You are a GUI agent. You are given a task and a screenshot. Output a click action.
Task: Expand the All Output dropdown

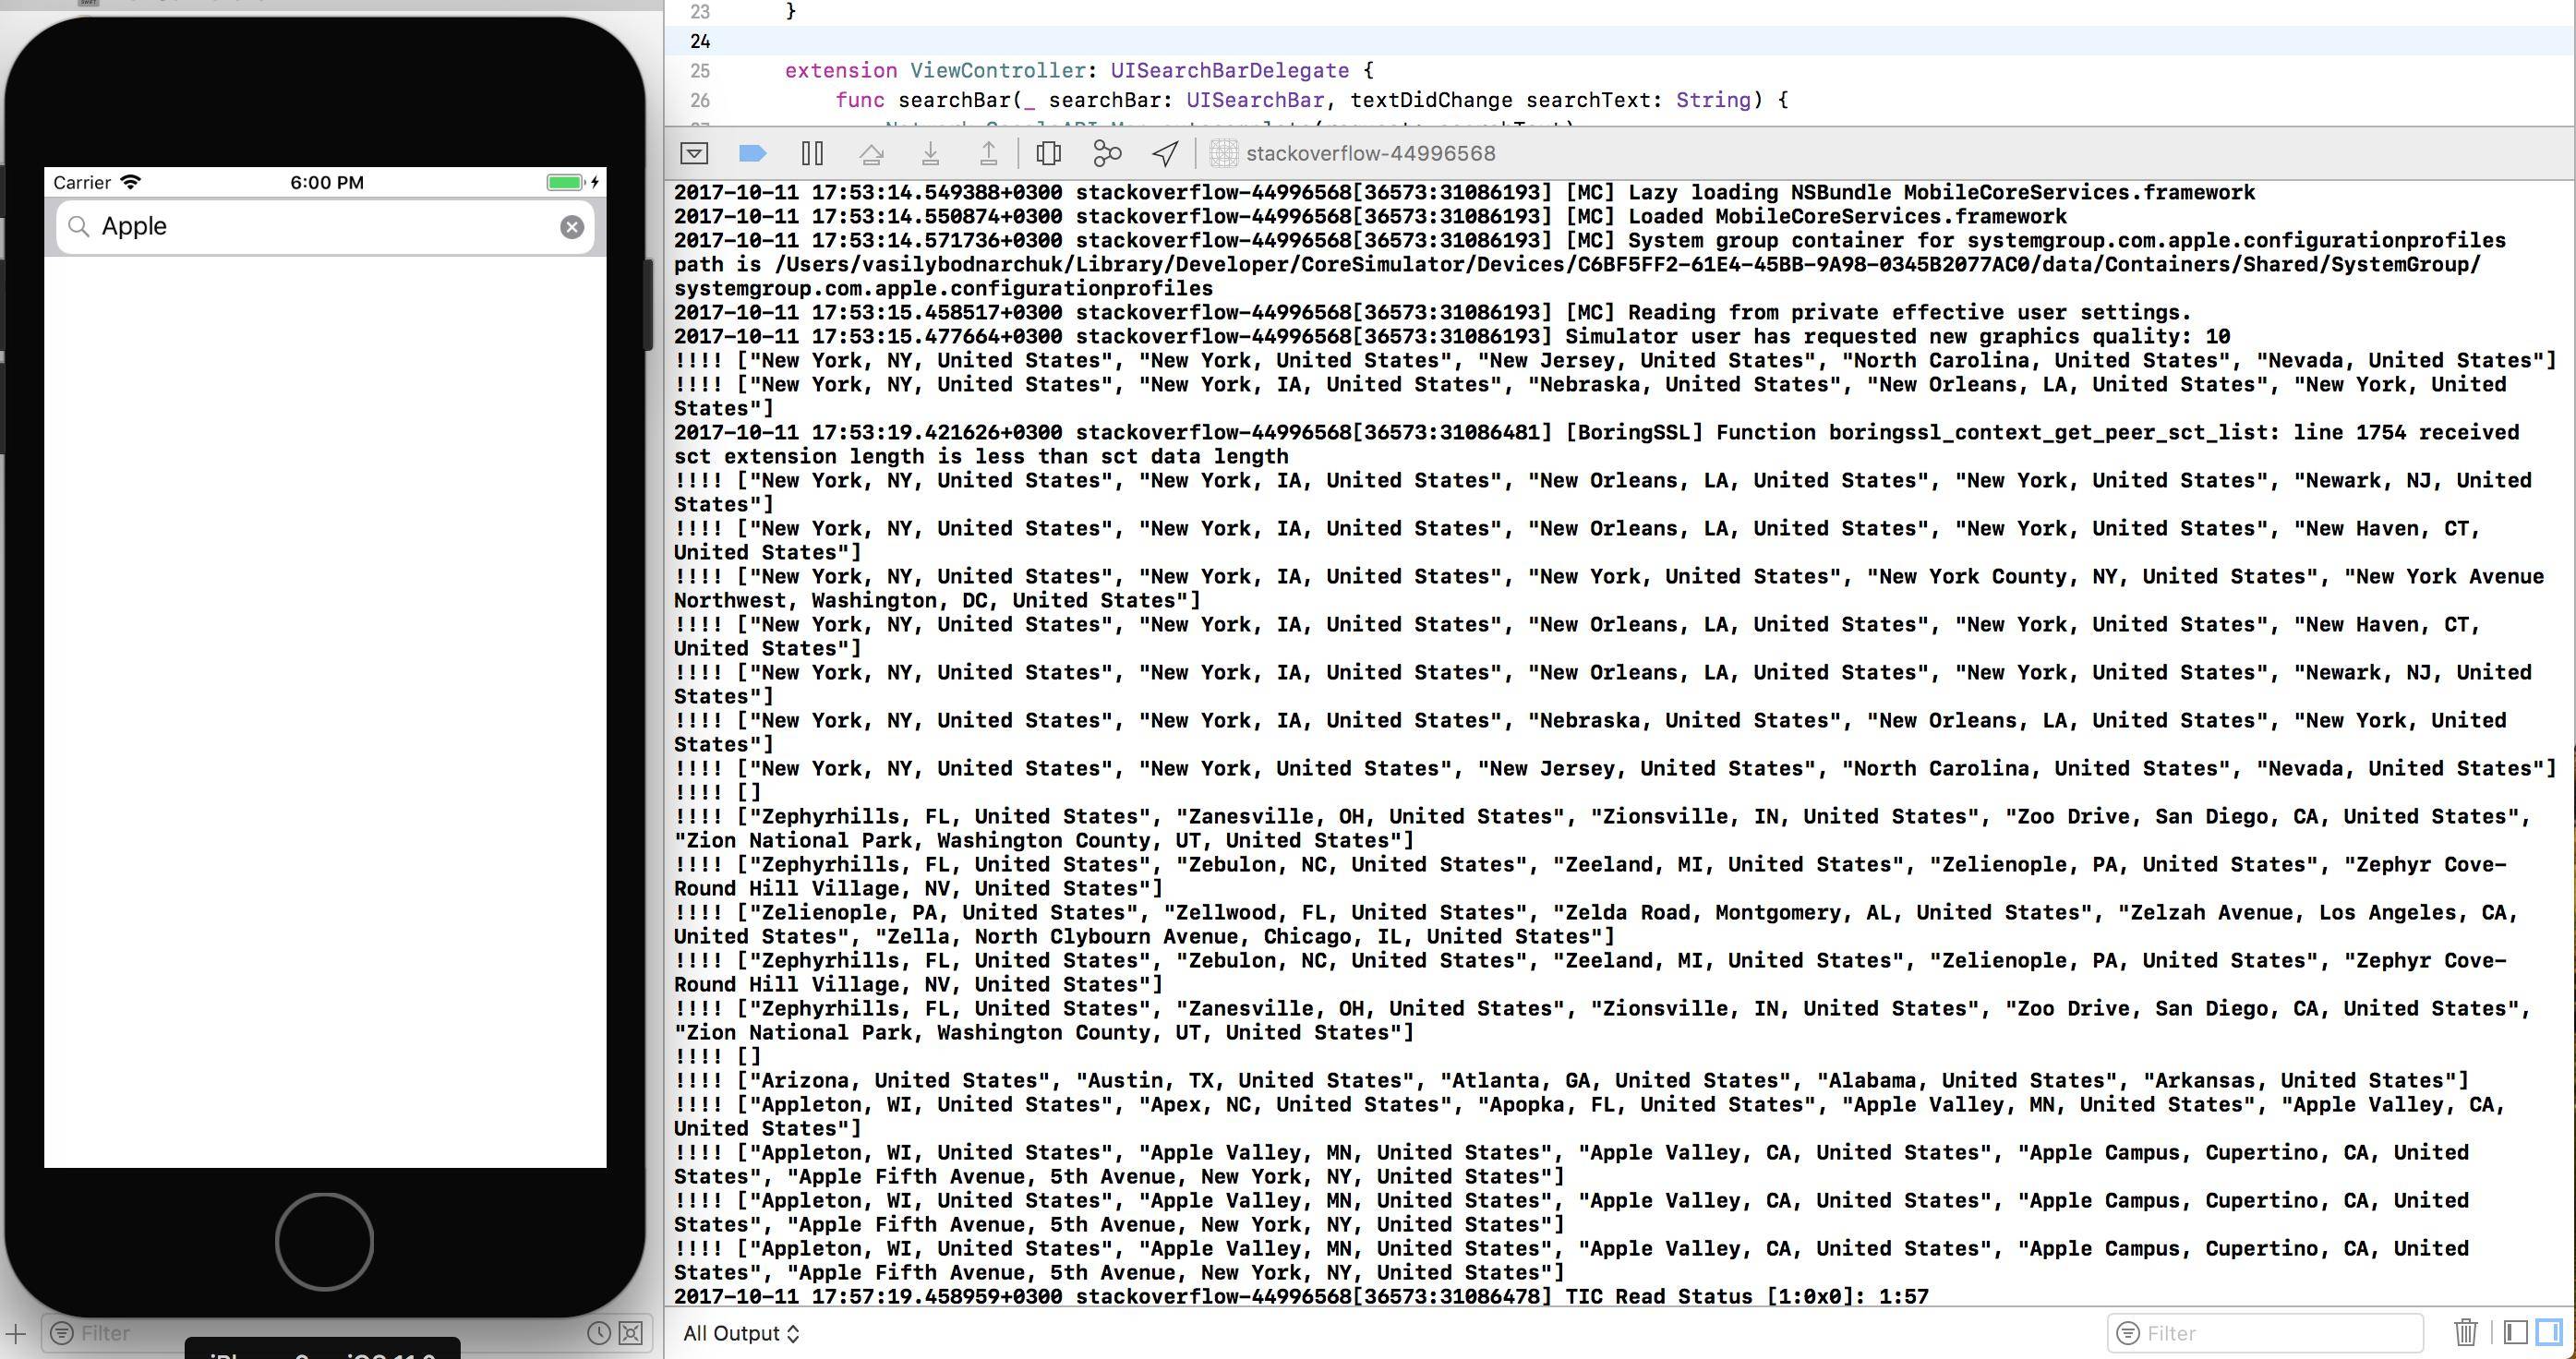[741, 1333]
